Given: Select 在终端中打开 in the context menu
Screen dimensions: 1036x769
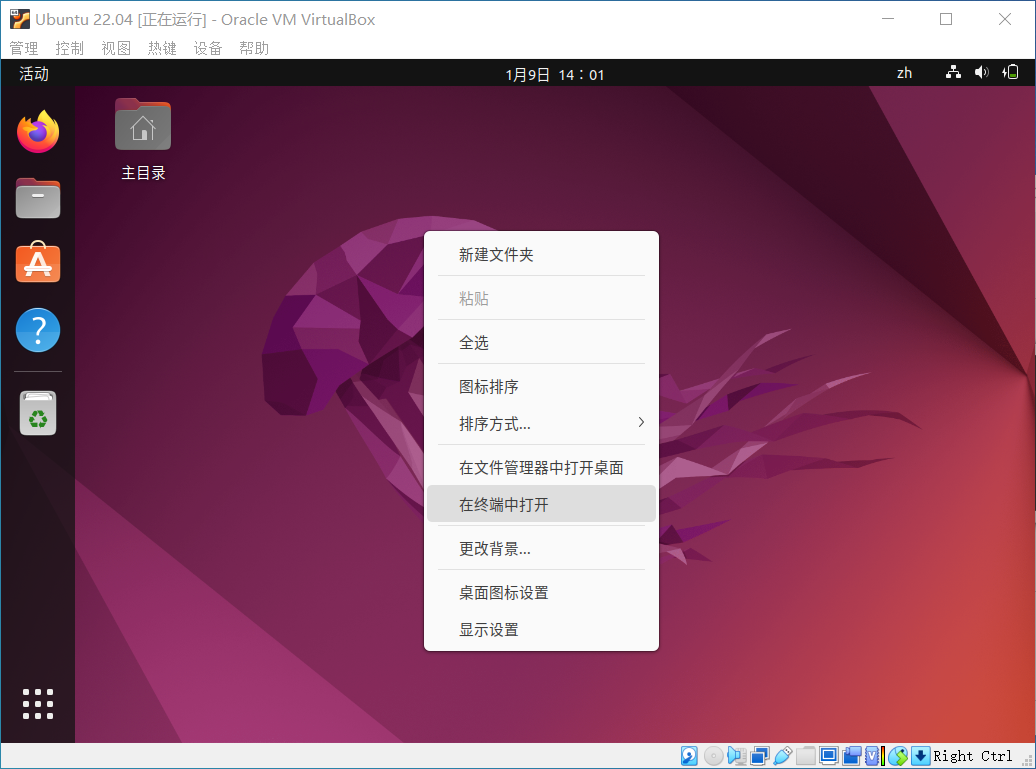Looking at the screenshot, I should click(541, 504).
